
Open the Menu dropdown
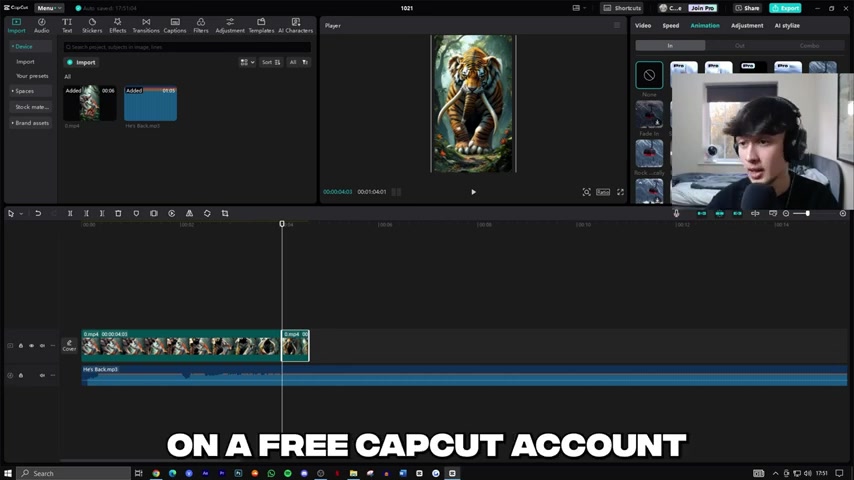48,8
